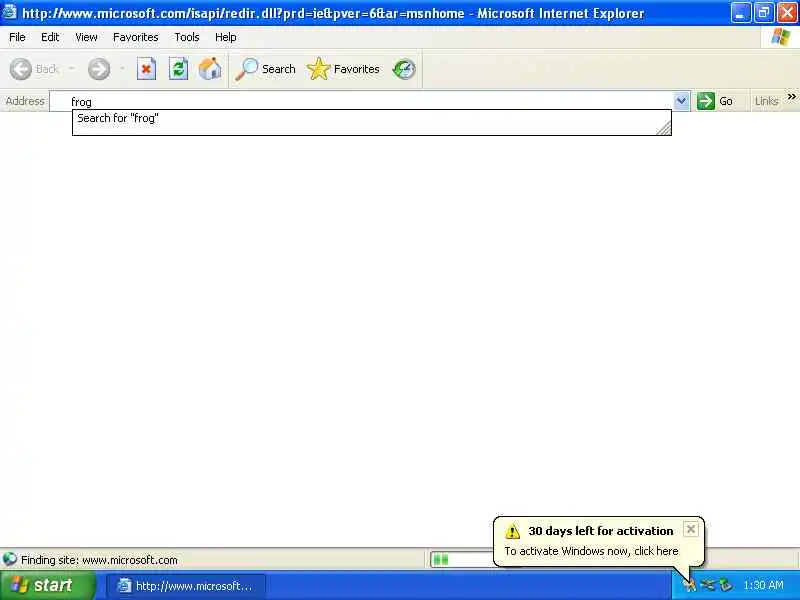This screenshot has width=800, height=600.
Task: Click 'Finding site: www.microsoft.com' status text
Action: click(99, 560)
